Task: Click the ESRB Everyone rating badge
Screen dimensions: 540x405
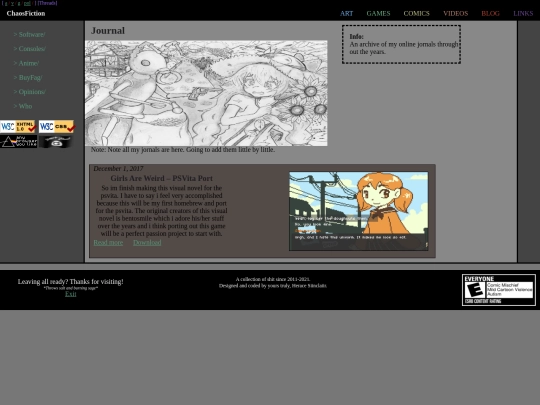Action: click(x=499, y=290)
